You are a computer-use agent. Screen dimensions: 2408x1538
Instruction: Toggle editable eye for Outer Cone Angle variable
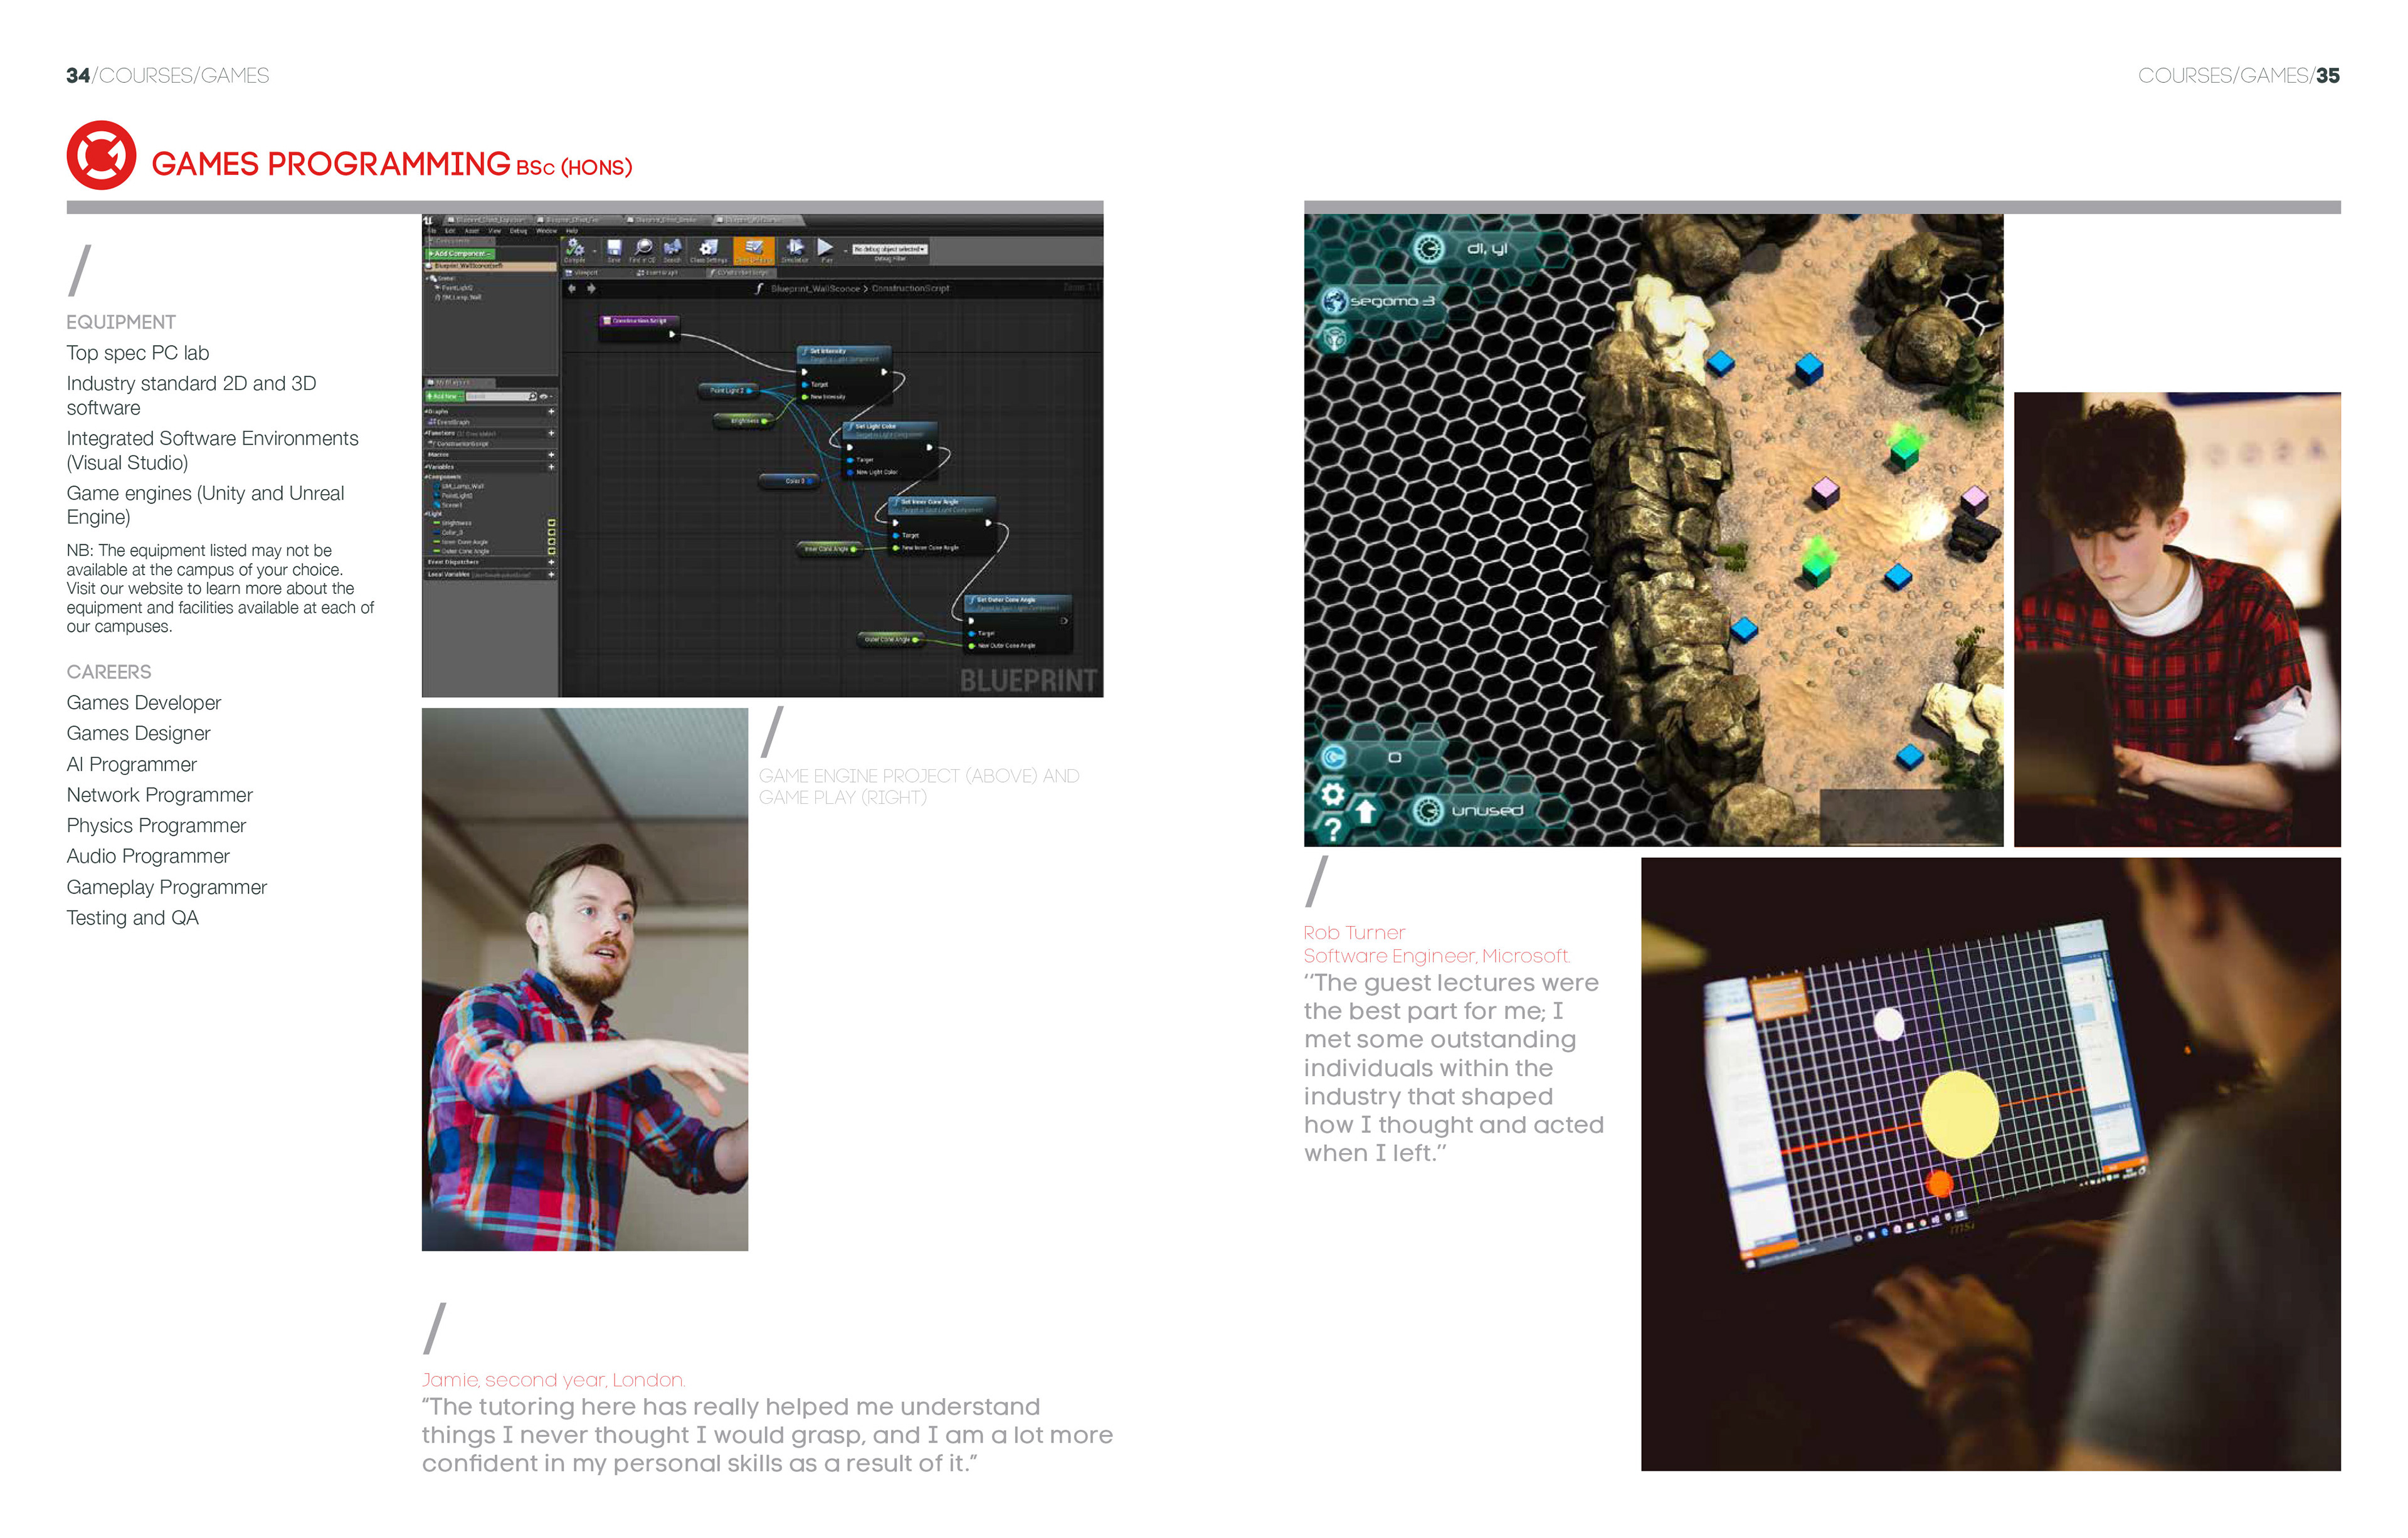click(551, 551)
